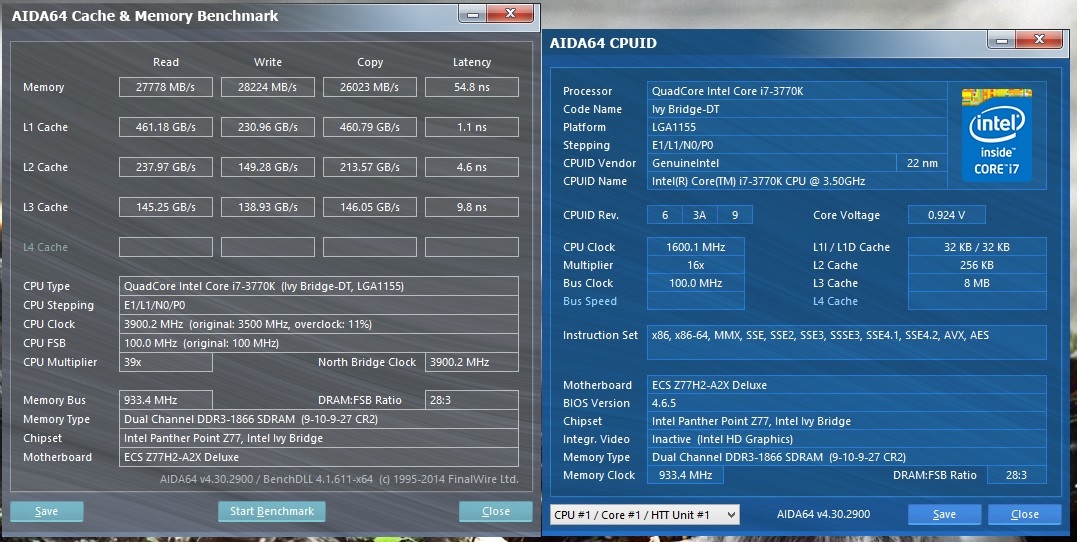Screen dimensions: 1077x542
Task: Click Platform LGA1155 field
Action: click(797, 127)
